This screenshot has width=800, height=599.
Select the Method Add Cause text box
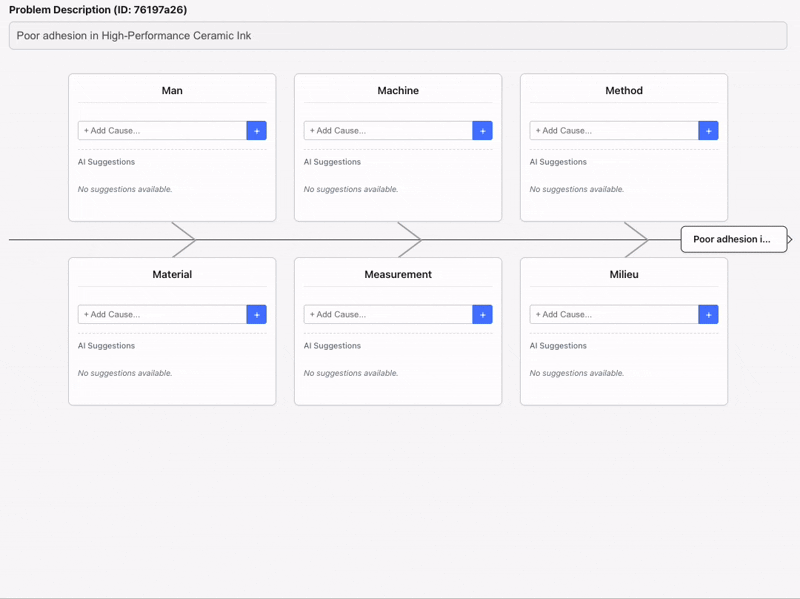click(x=614, y=130)
